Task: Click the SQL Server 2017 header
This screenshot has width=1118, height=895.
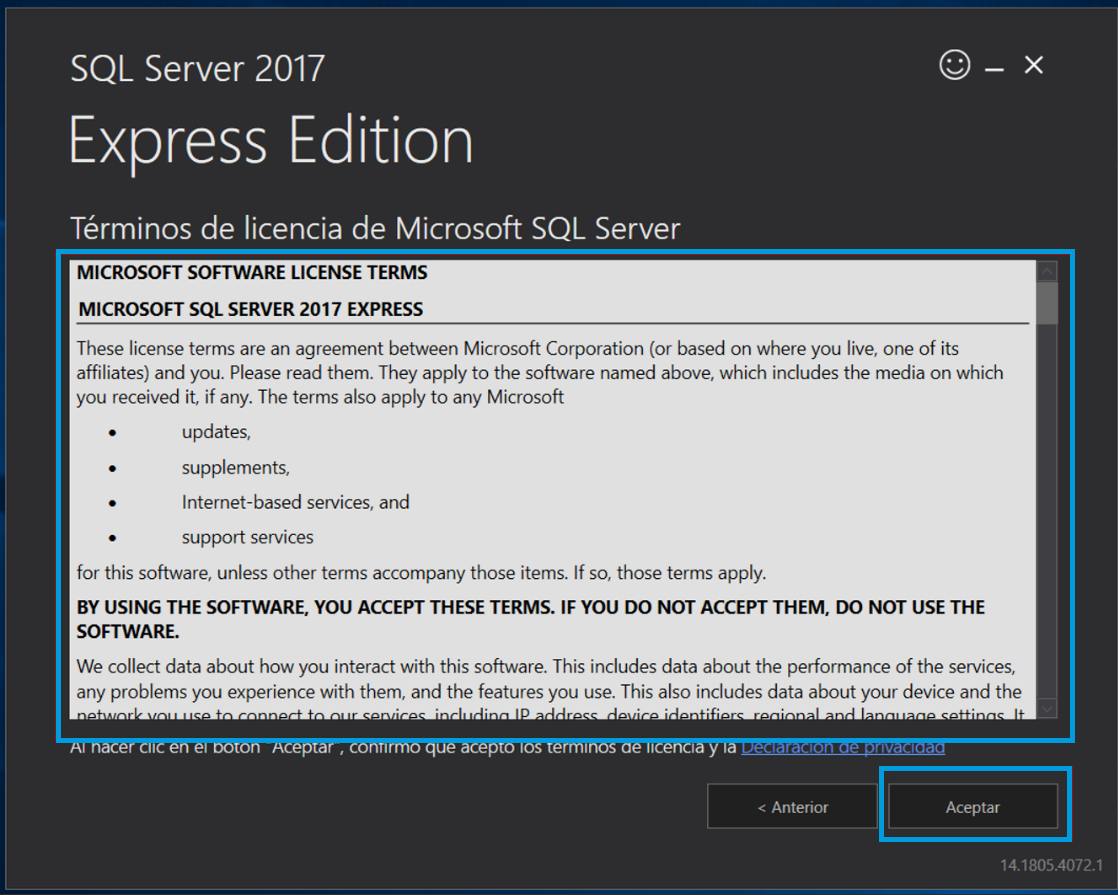Action: (197, 68)
